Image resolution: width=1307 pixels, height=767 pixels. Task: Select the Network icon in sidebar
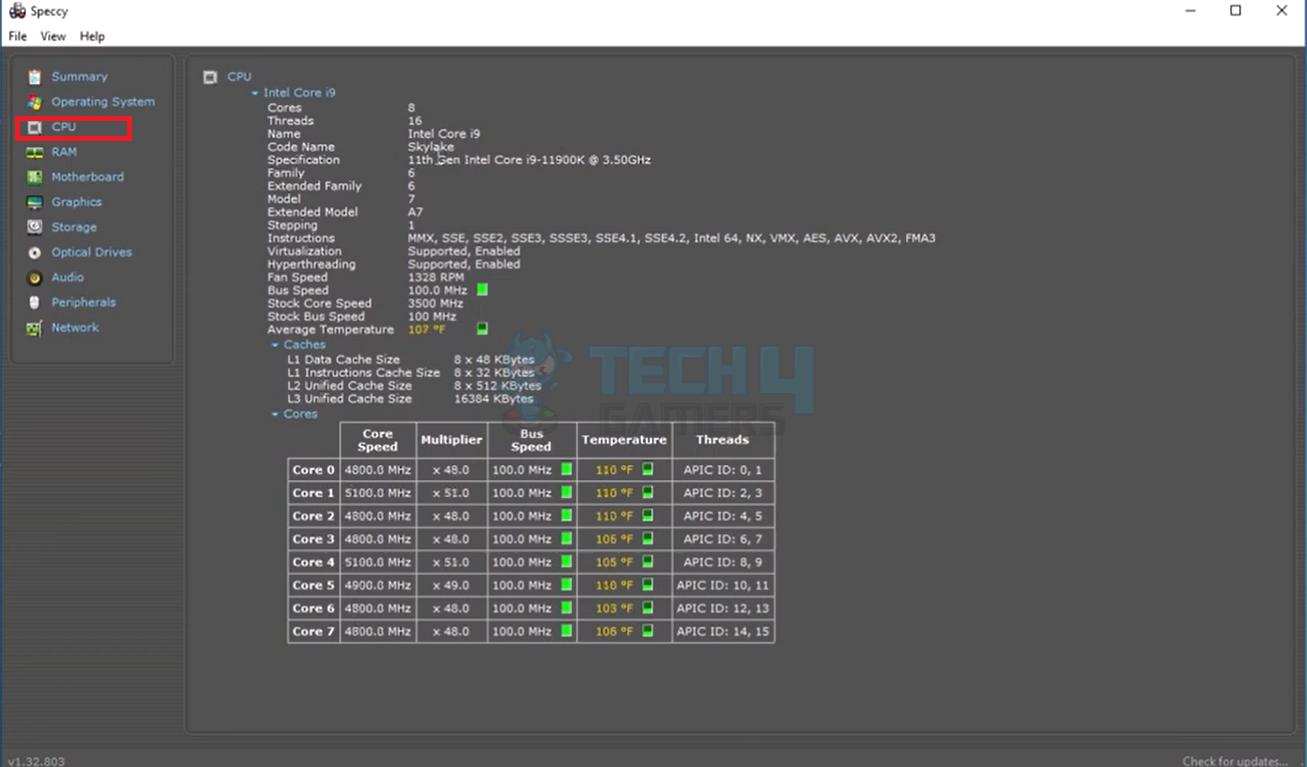[x=35, y=328]
